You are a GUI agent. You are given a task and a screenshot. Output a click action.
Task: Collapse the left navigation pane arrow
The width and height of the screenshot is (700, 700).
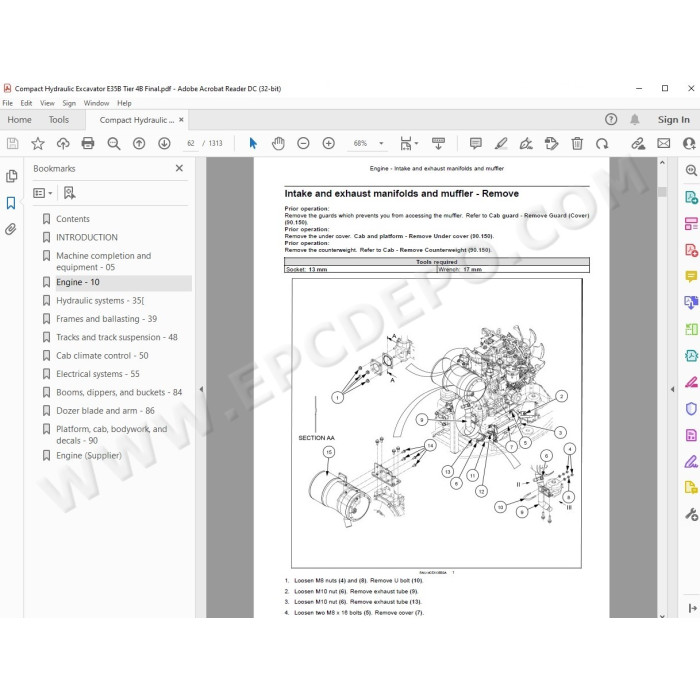coord(201,389)
